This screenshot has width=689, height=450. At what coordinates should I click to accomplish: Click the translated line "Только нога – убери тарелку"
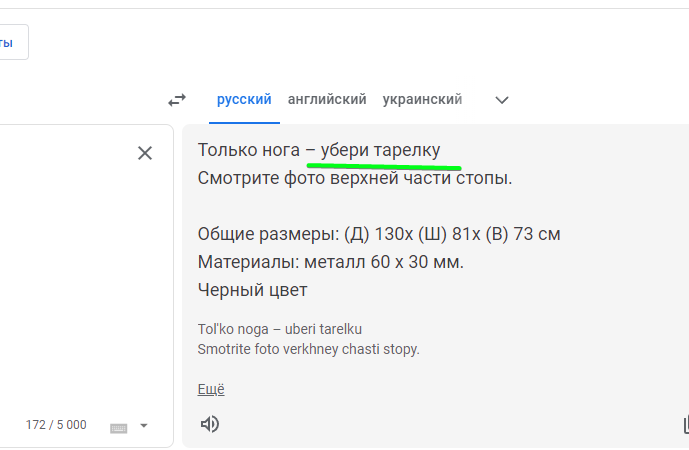click(x=319, y=150)
